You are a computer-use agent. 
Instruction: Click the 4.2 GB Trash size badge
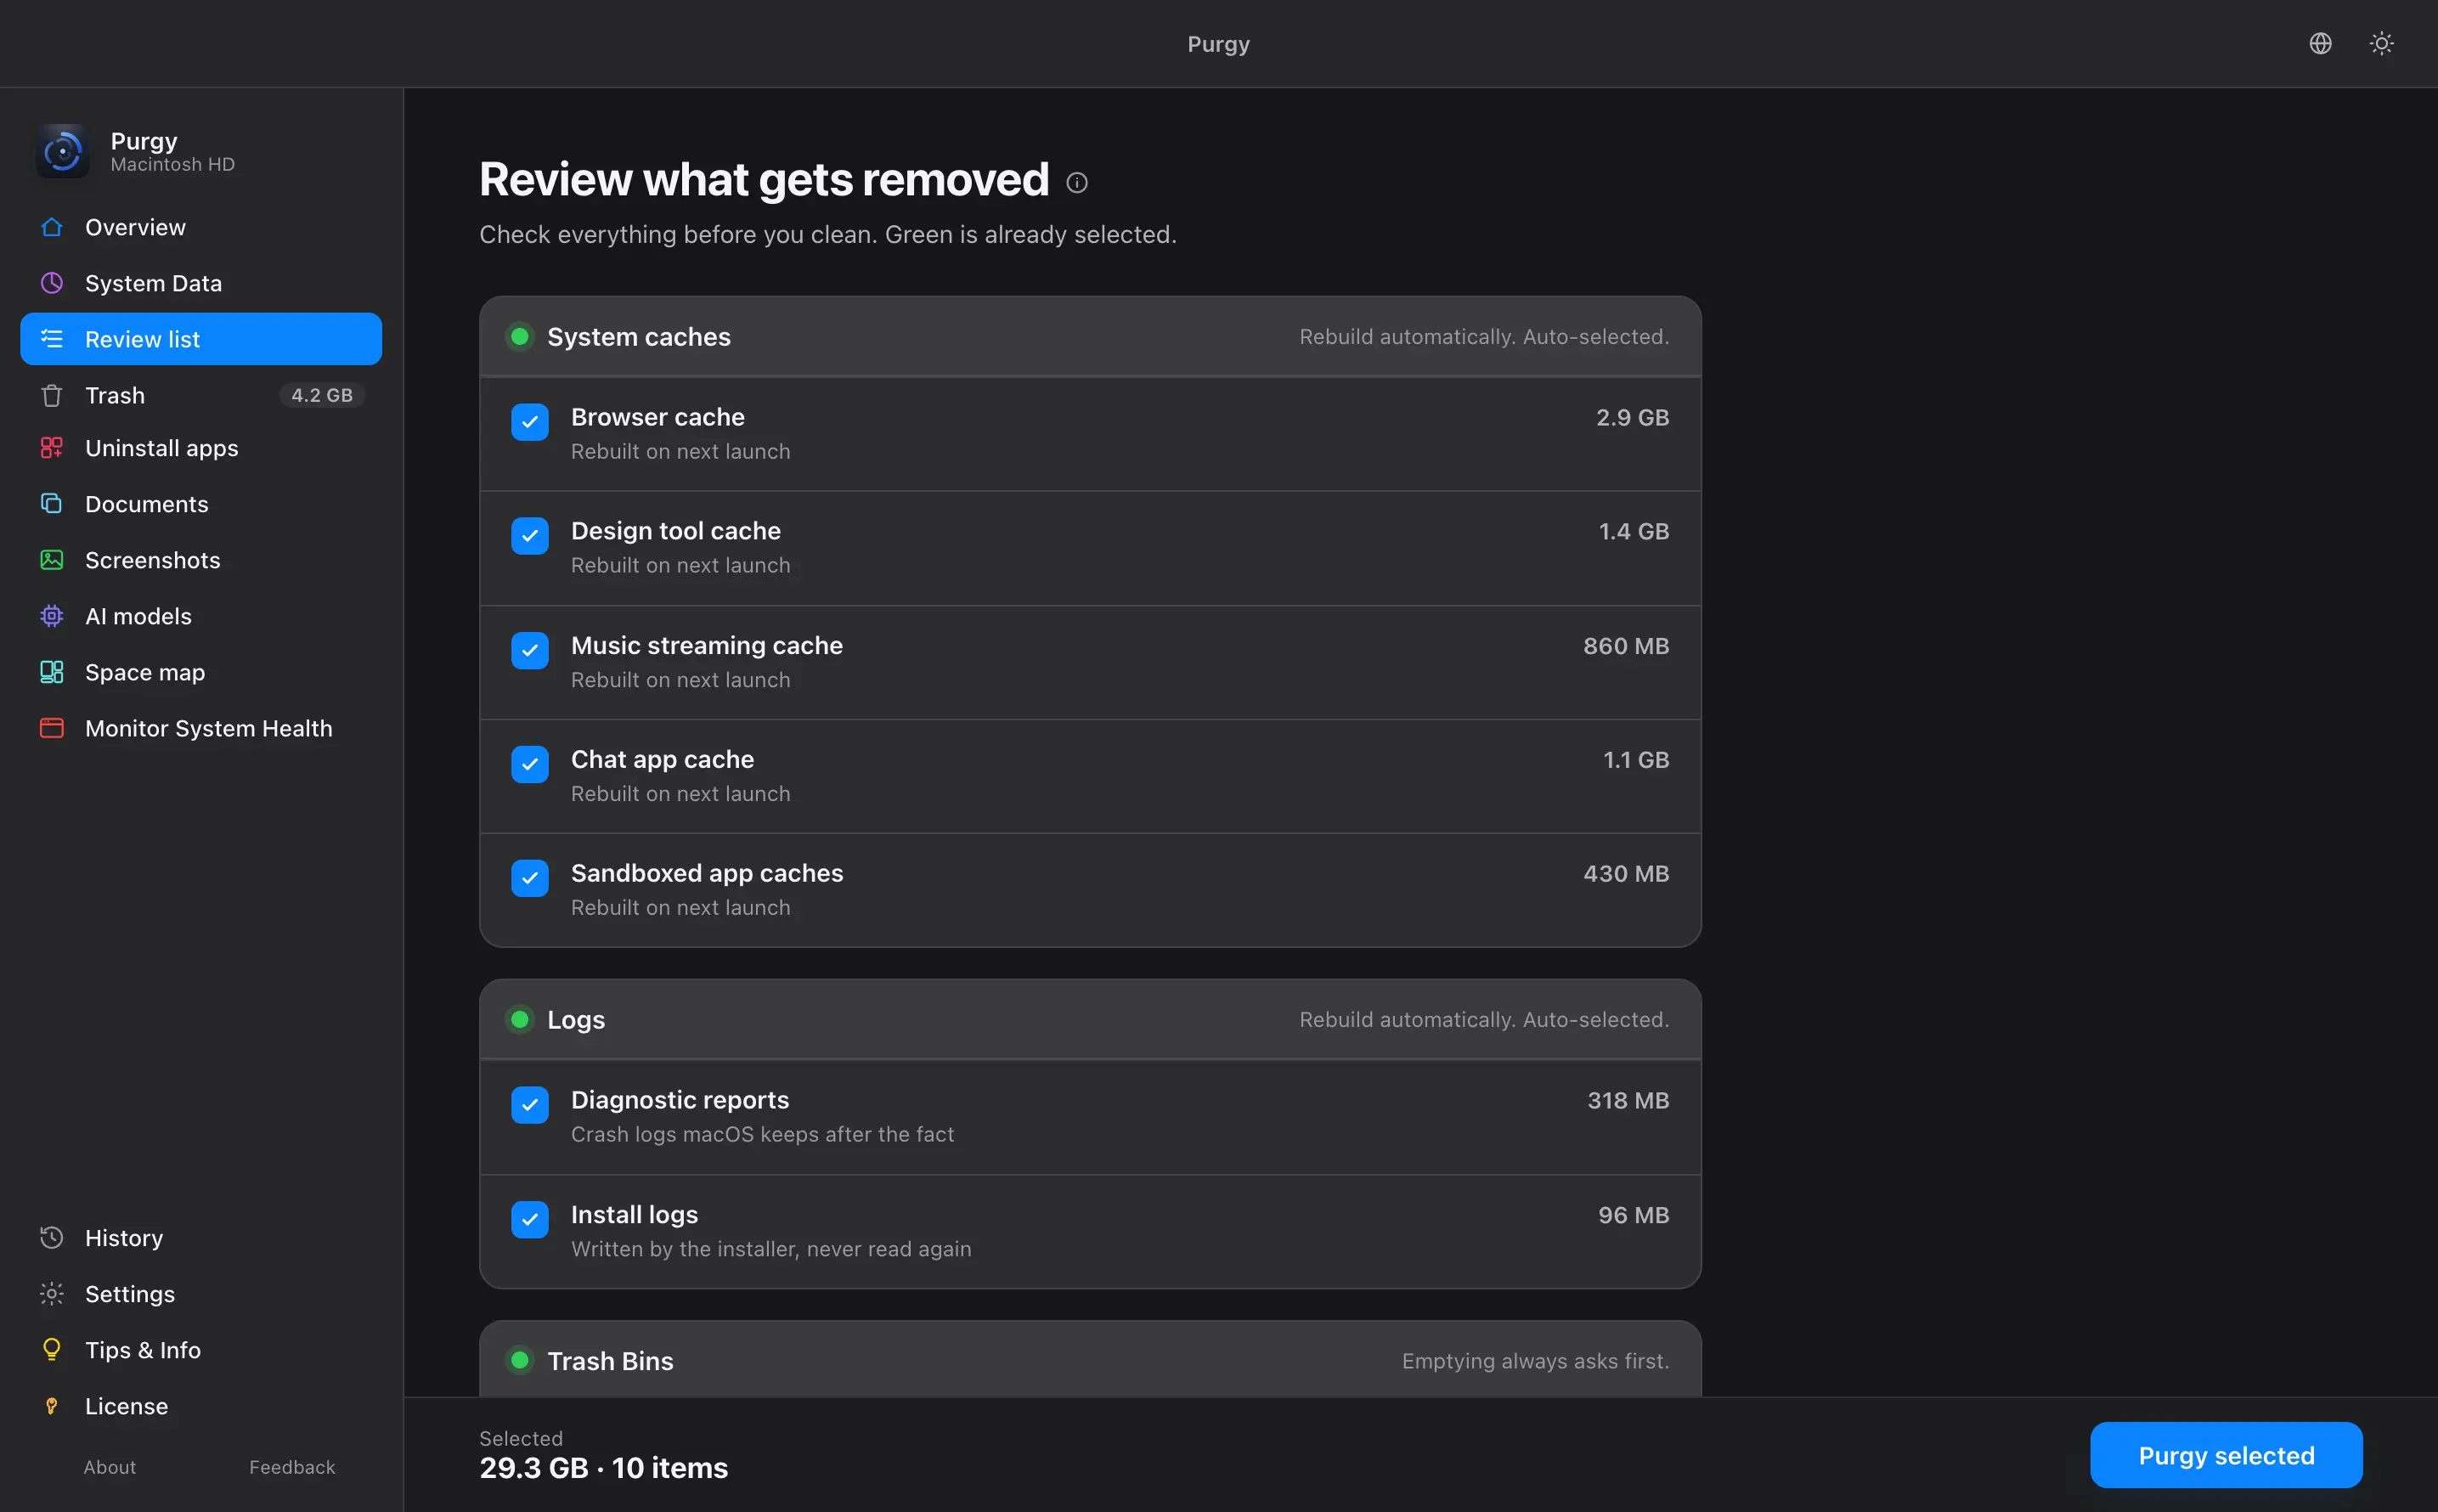coord(322,395)
